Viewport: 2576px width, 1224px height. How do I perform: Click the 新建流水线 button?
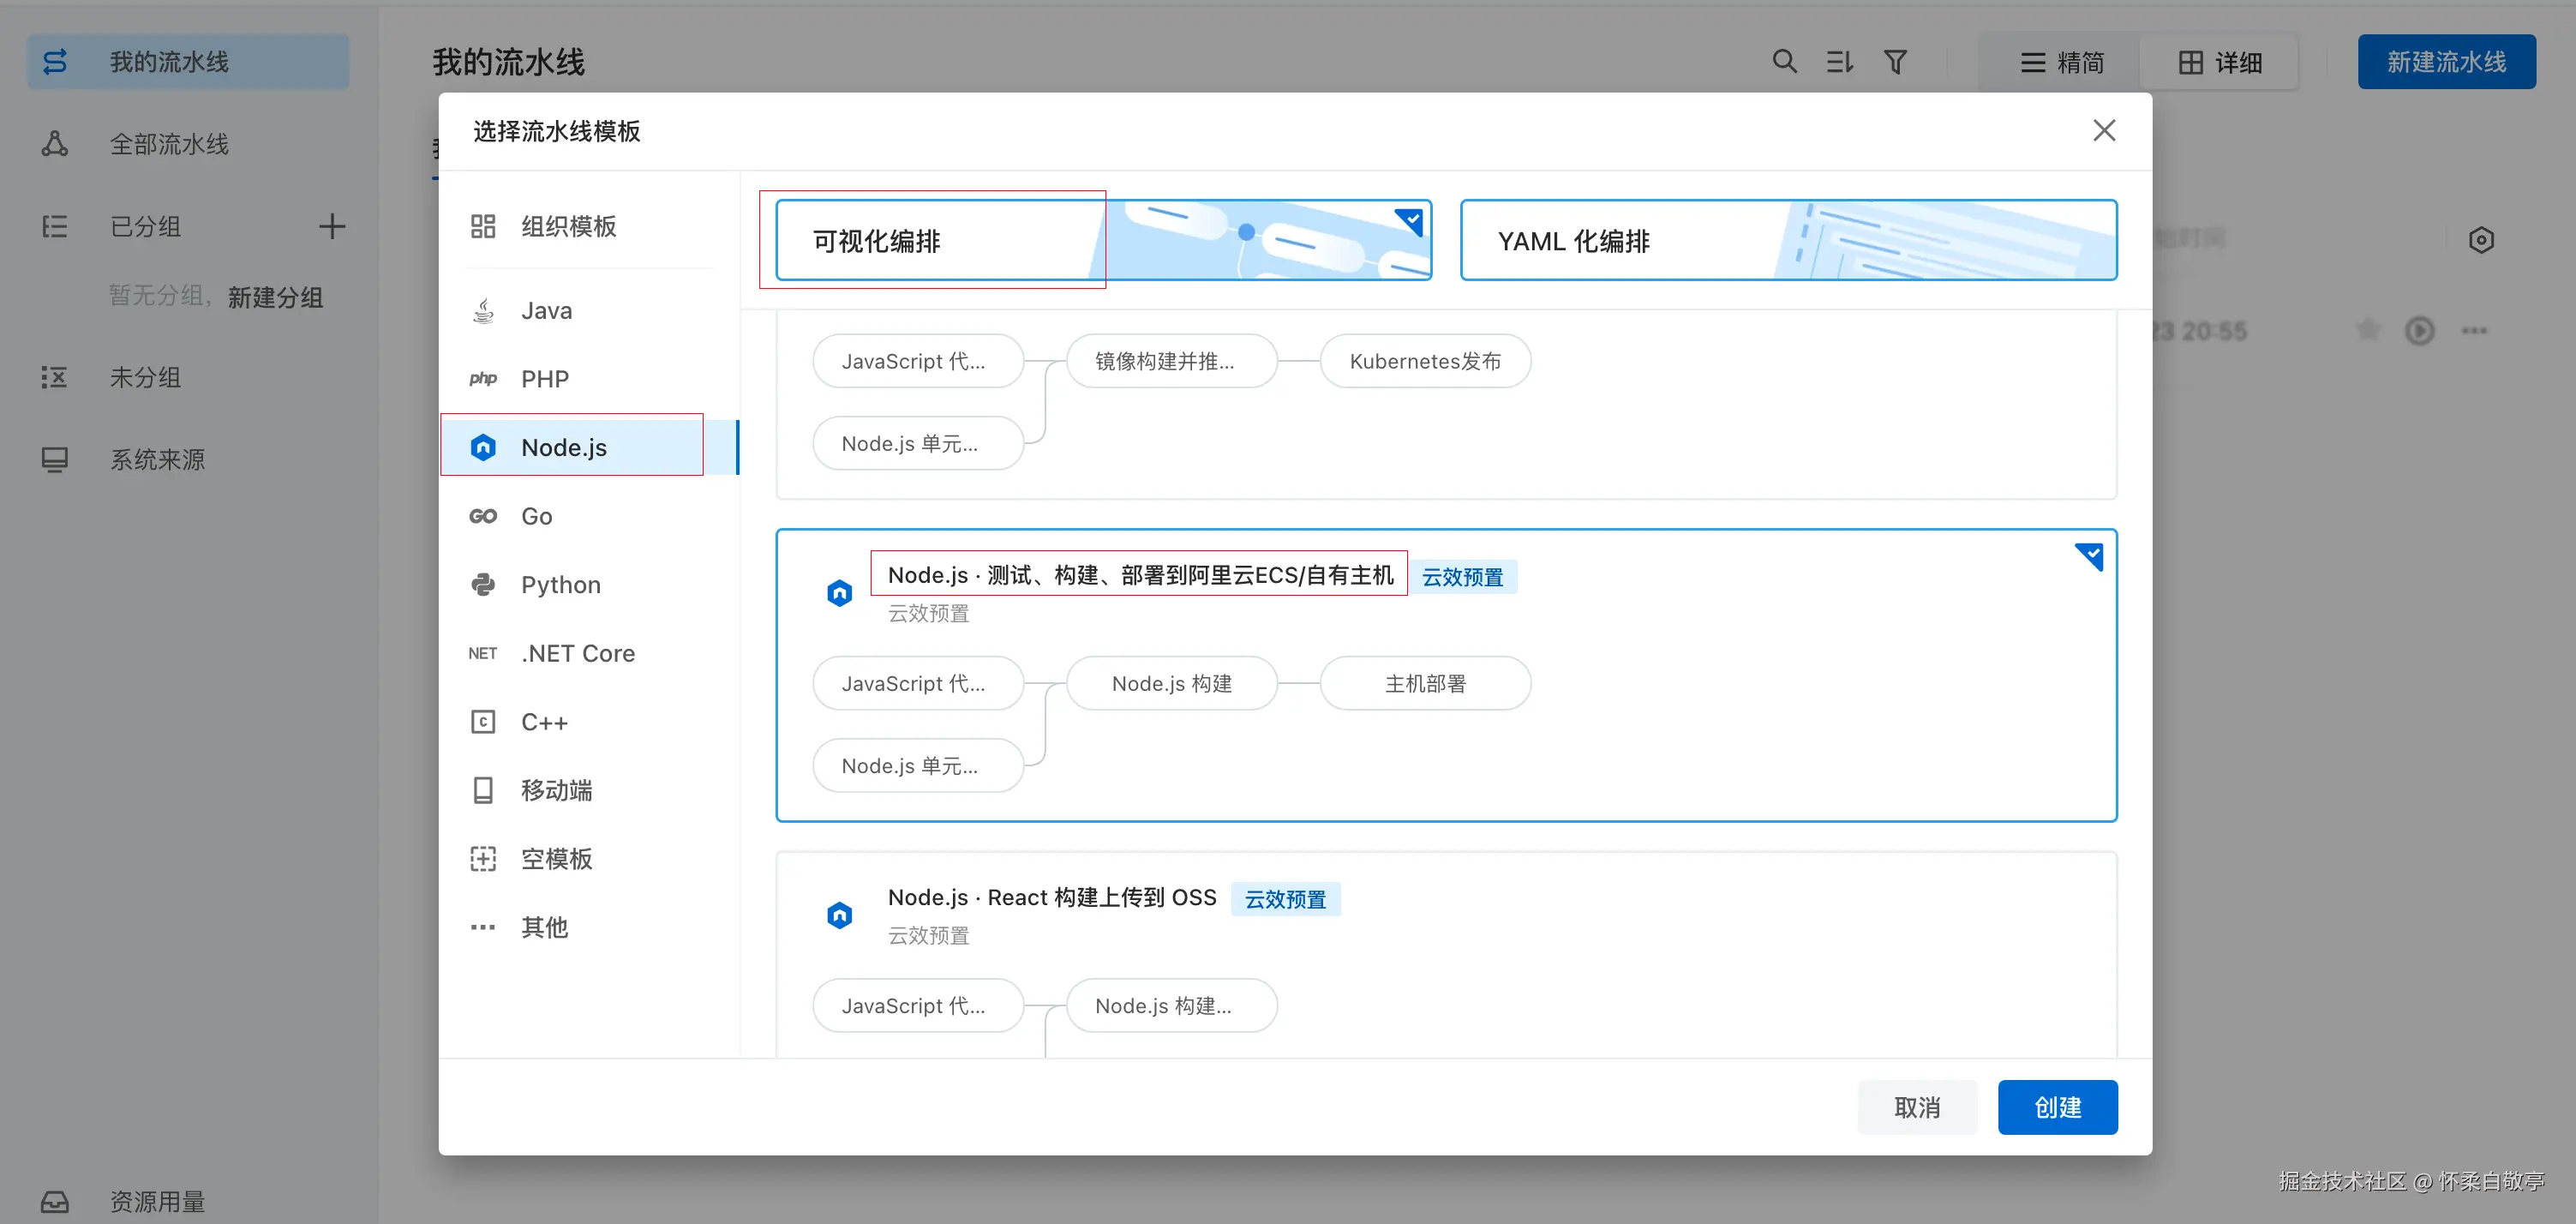[x=2446, y=62]
